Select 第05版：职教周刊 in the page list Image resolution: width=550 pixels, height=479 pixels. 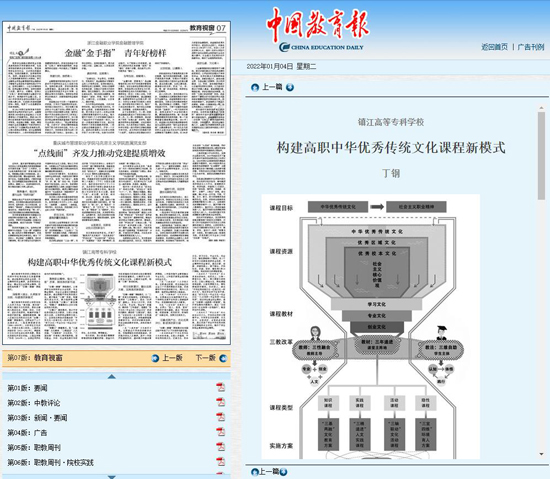[x=34, y=447]
